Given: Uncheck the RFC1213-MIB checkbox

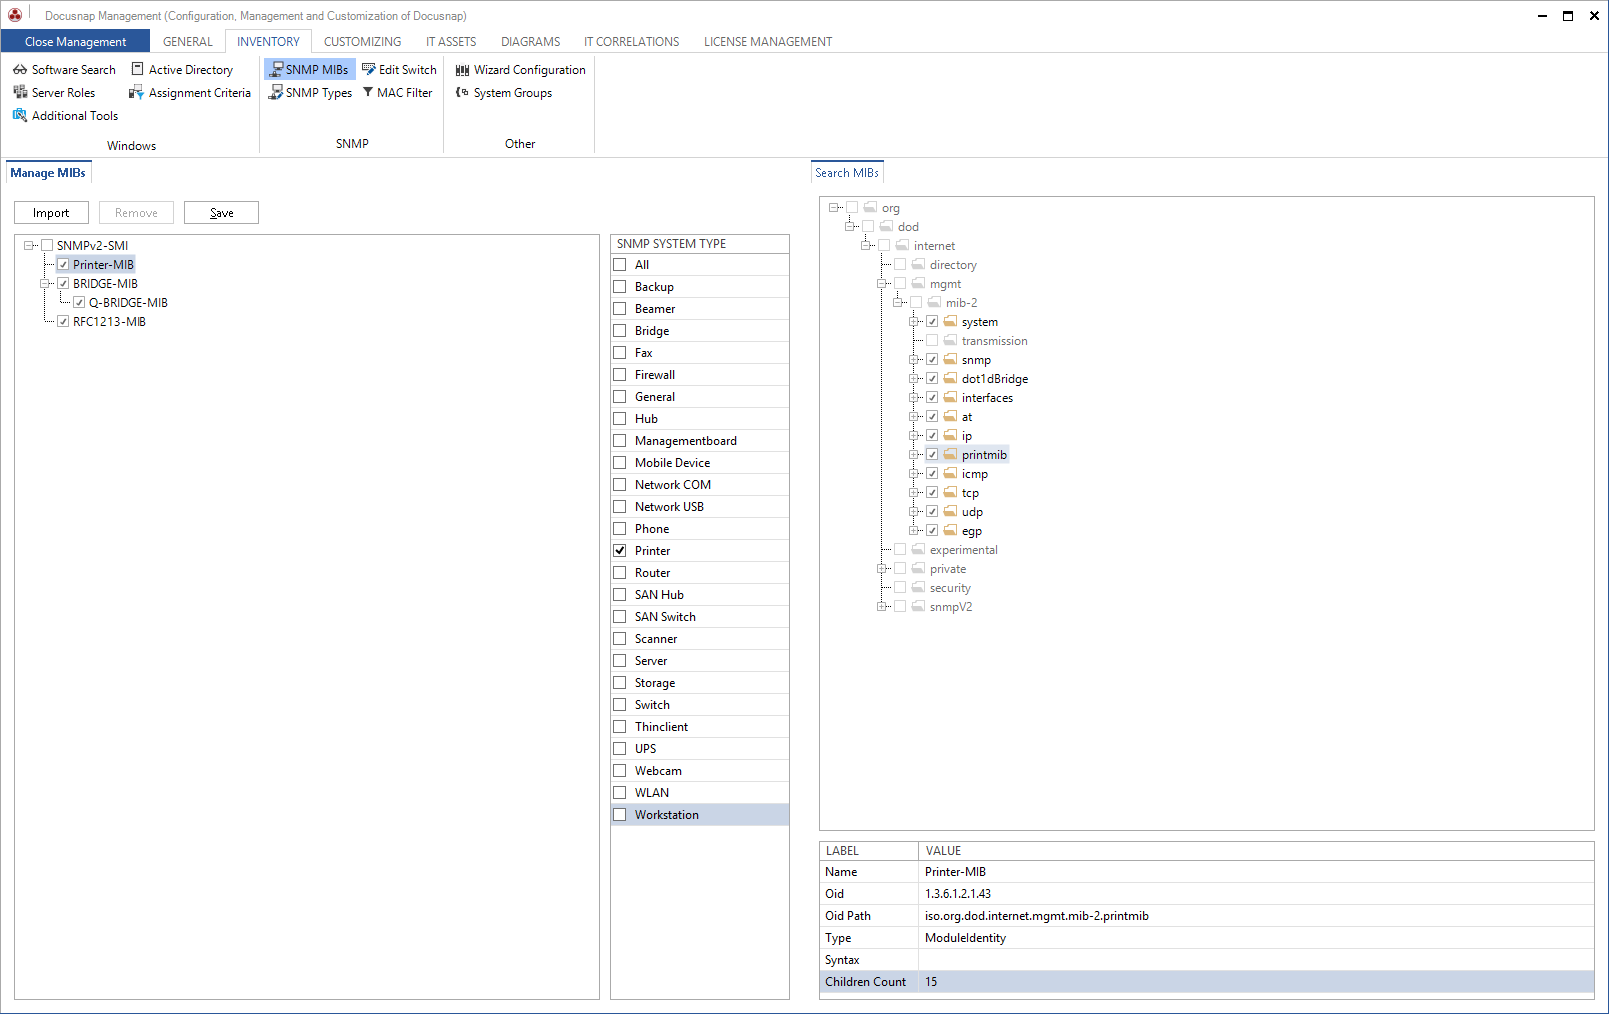Looking at the screenshot, I should point(63,321).
